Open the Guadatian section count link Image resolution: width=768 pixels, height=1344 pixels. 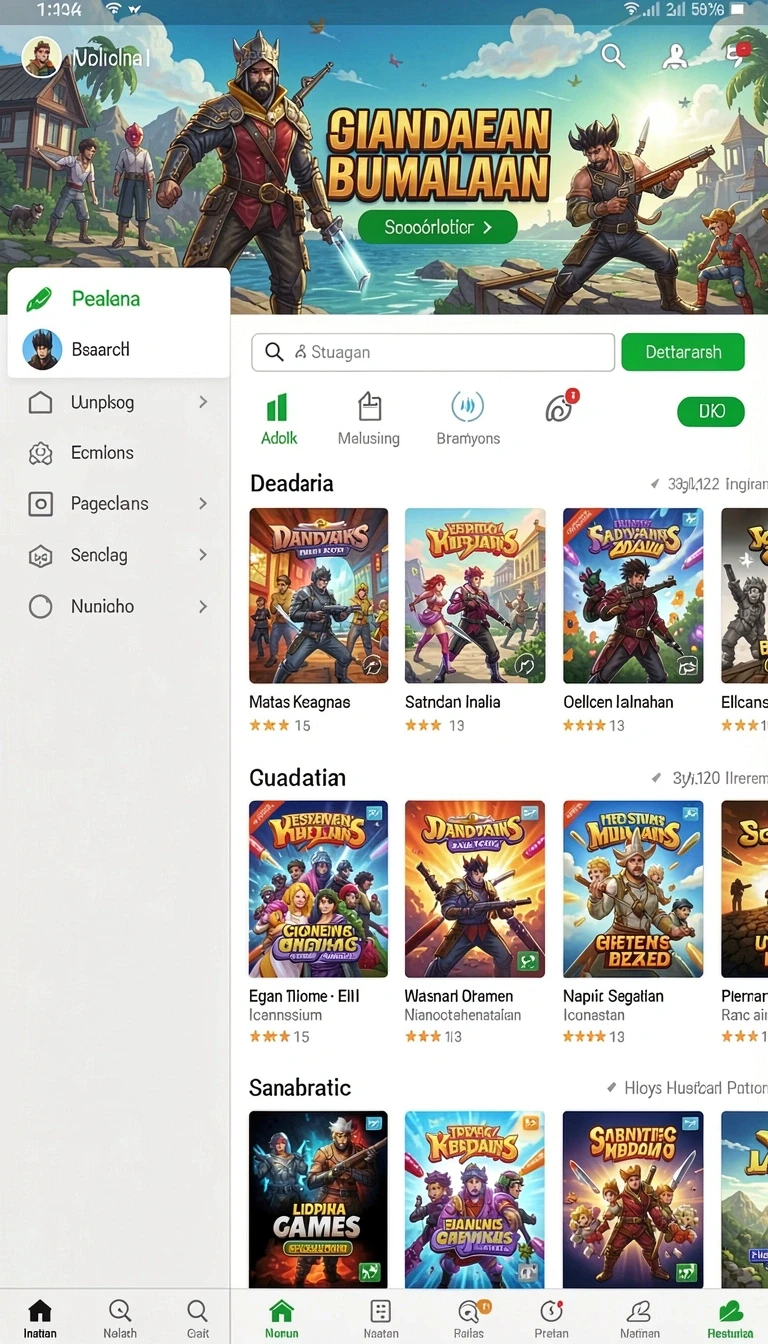click(708, 778)
